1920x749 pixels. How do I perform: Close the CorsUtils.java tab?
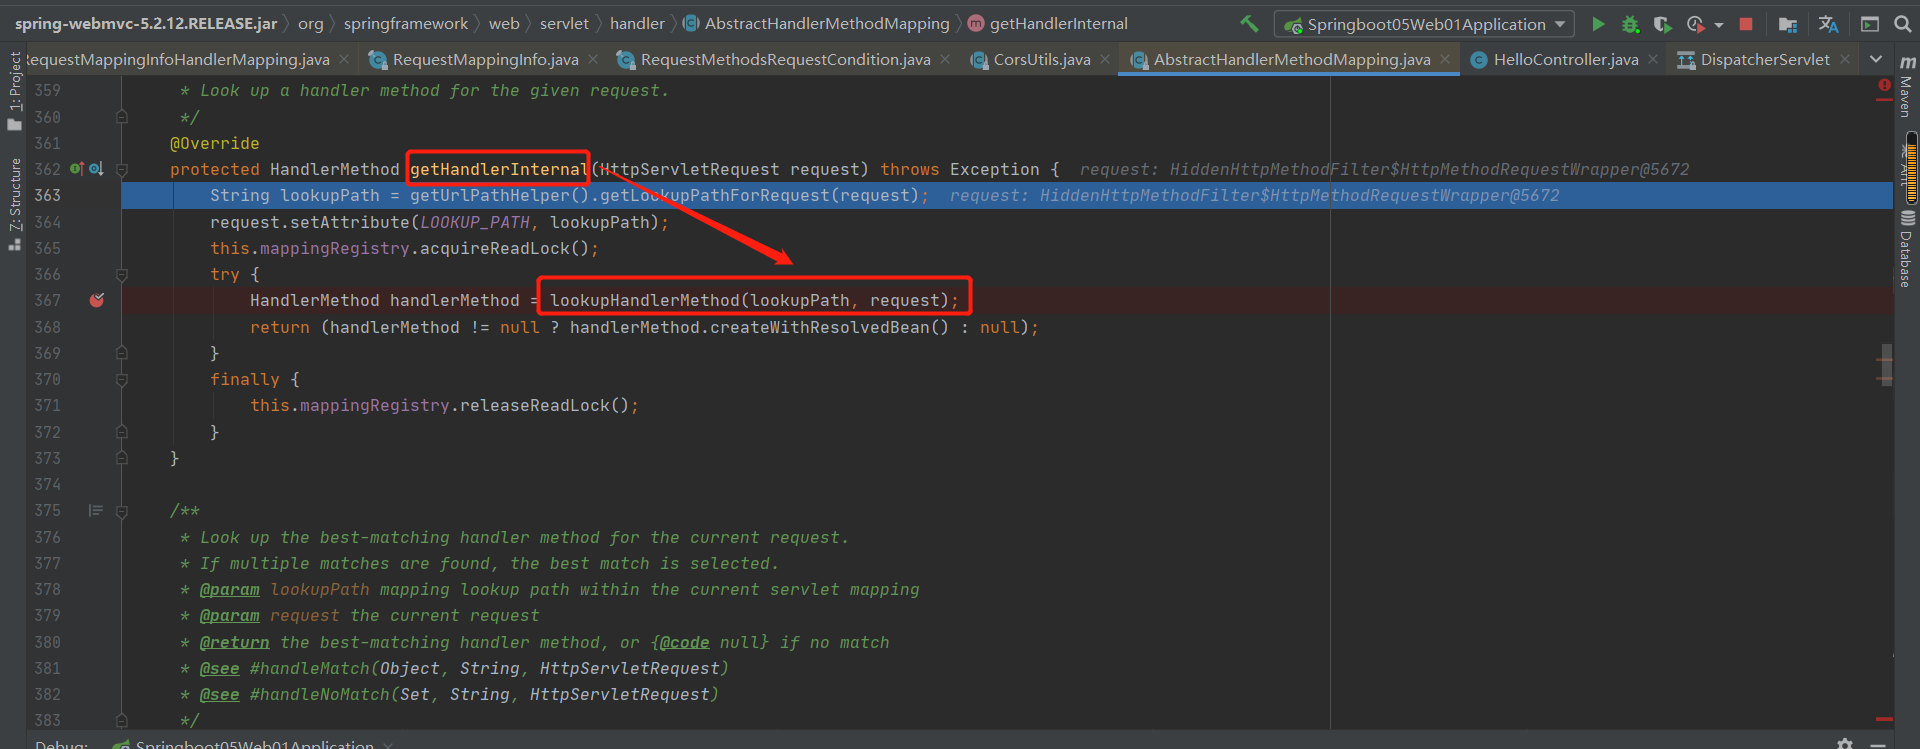pos(1105,60)
